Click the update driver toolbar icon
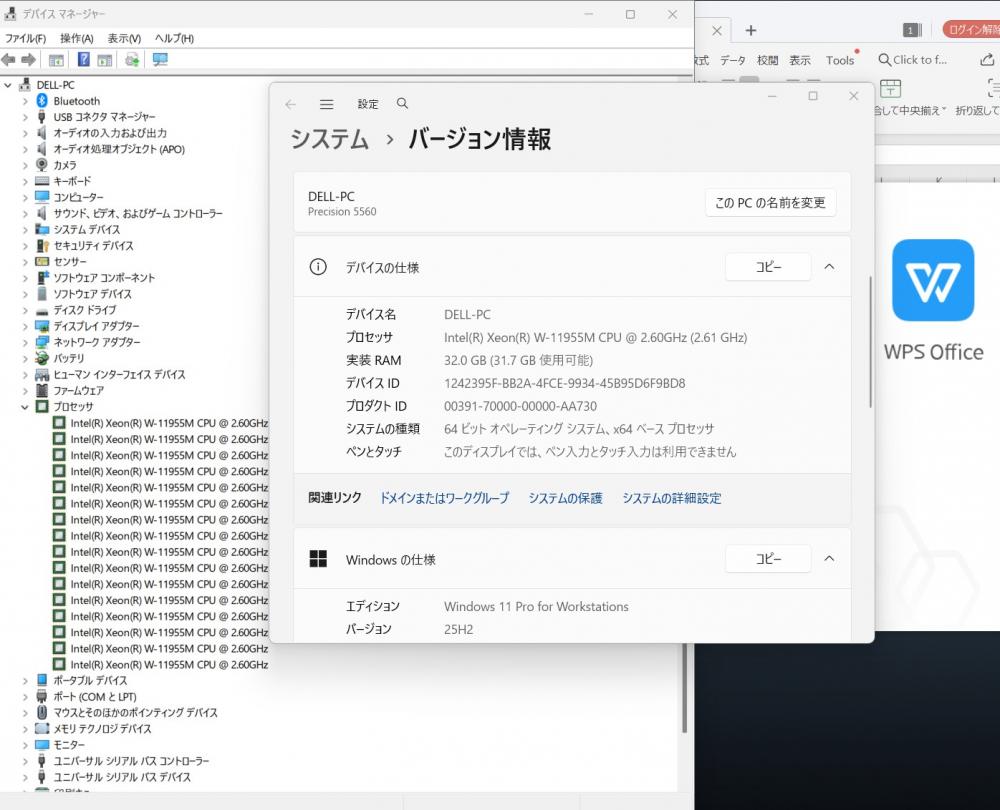1000x810 pixels. 132,60
